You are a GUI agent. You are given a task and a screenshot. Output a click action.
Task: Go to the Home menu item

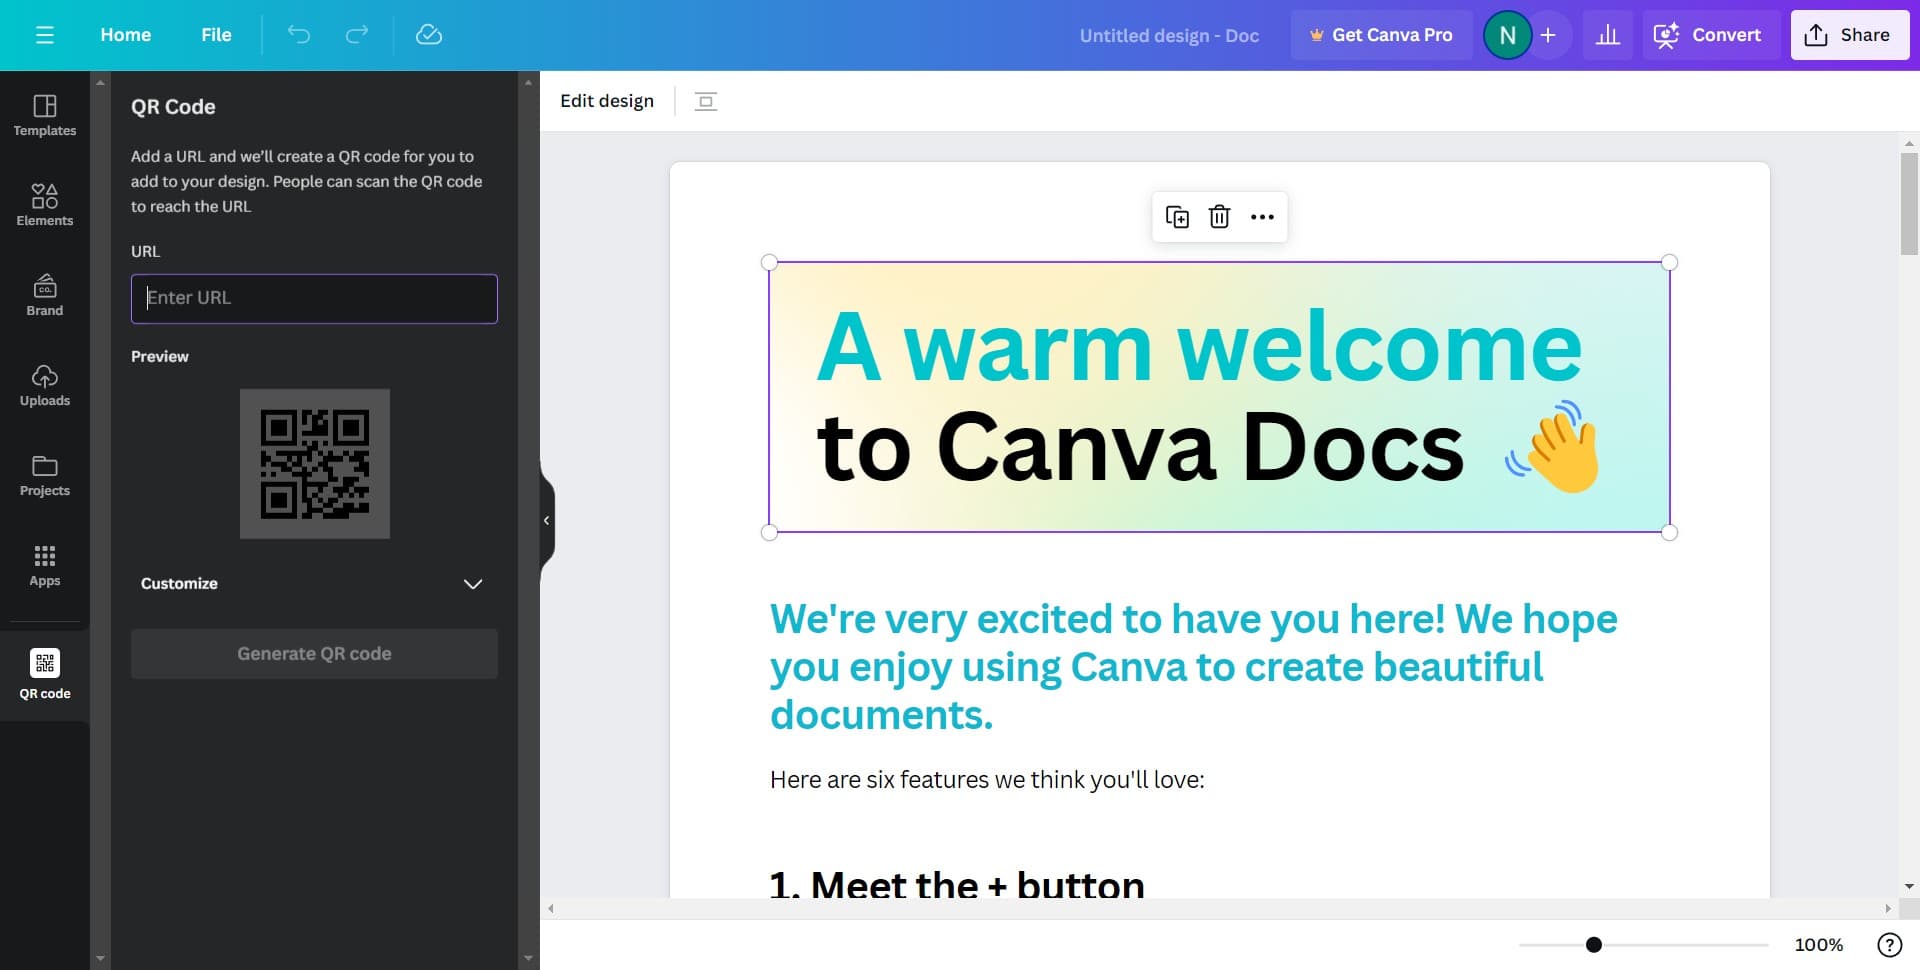point(126,35)
